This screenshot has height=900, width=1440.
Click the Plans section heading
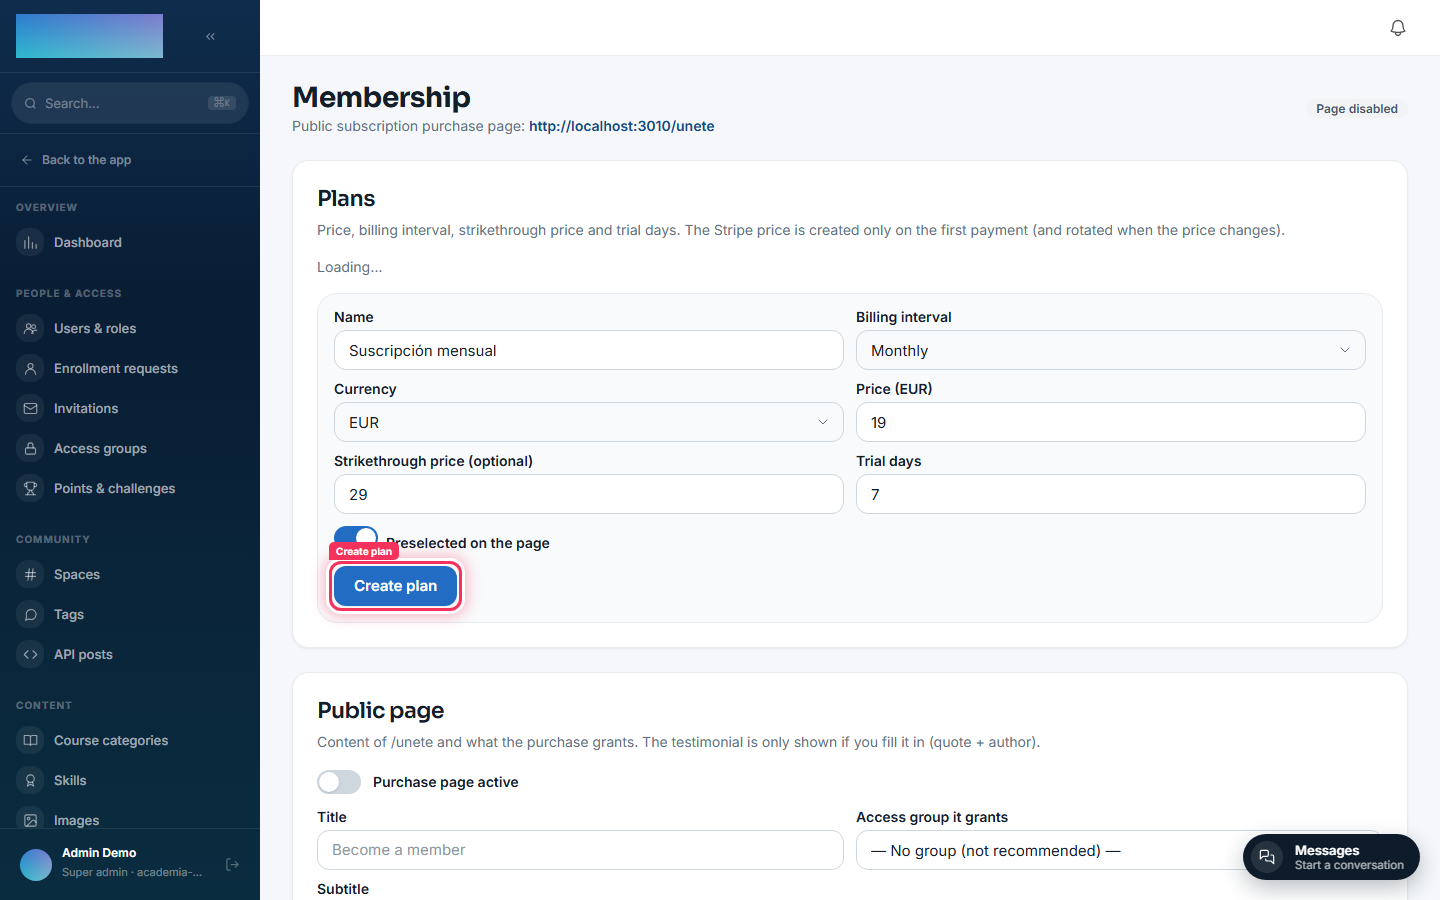tap(346, 198)
